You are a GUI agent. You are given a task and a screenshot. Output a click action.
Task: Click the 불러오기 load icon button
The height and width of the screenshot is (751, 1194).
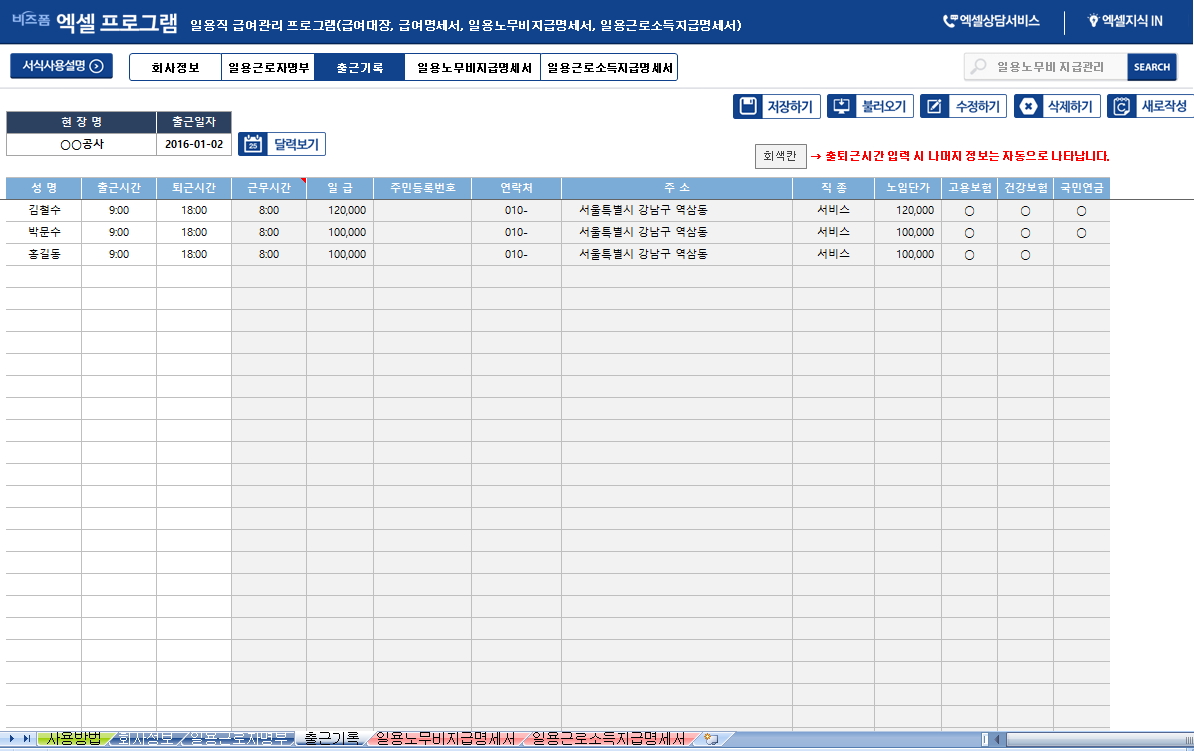point(842,107)
